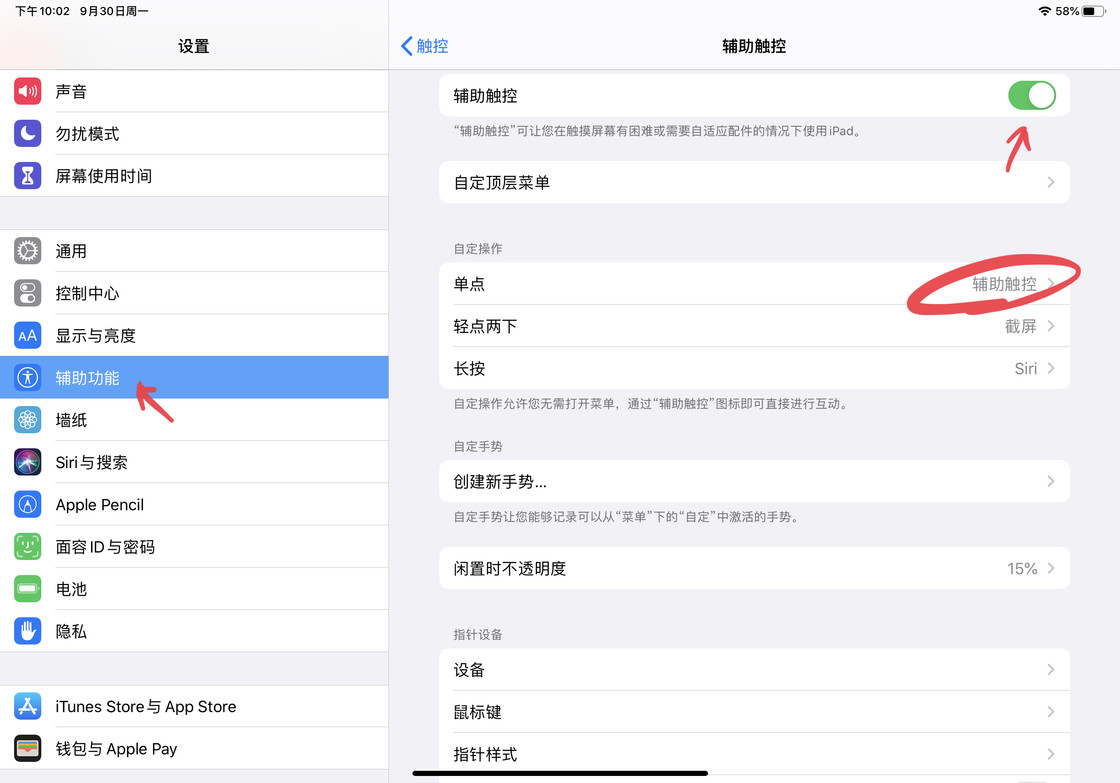Open 声音 settings via the speaker icon
This screenshot has height=783, width=1120.
(27, 90)
